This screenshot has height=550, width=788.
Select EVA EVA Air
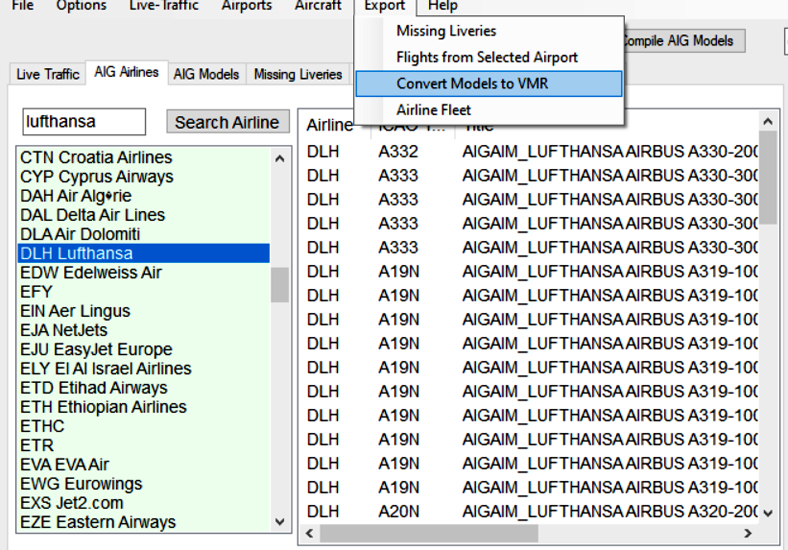144,464
